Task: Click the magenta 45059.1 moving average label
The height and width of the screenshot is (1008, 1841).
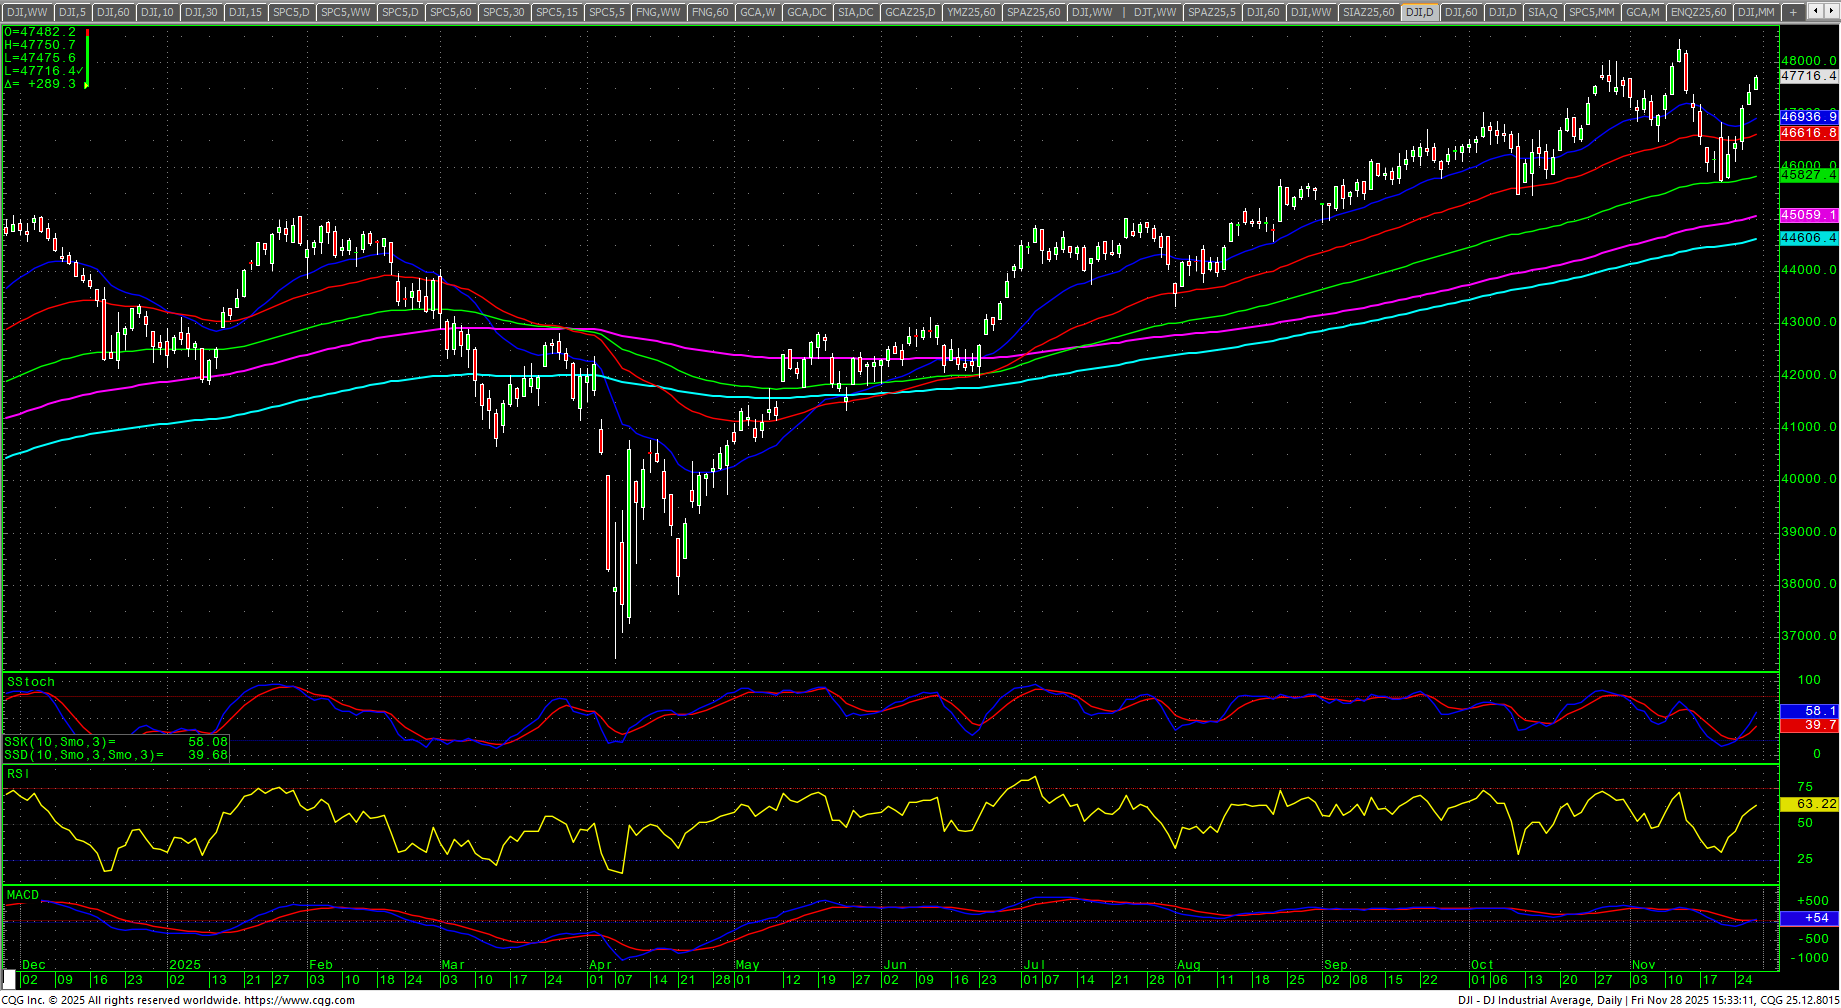Action: [x=1808, y=215]
